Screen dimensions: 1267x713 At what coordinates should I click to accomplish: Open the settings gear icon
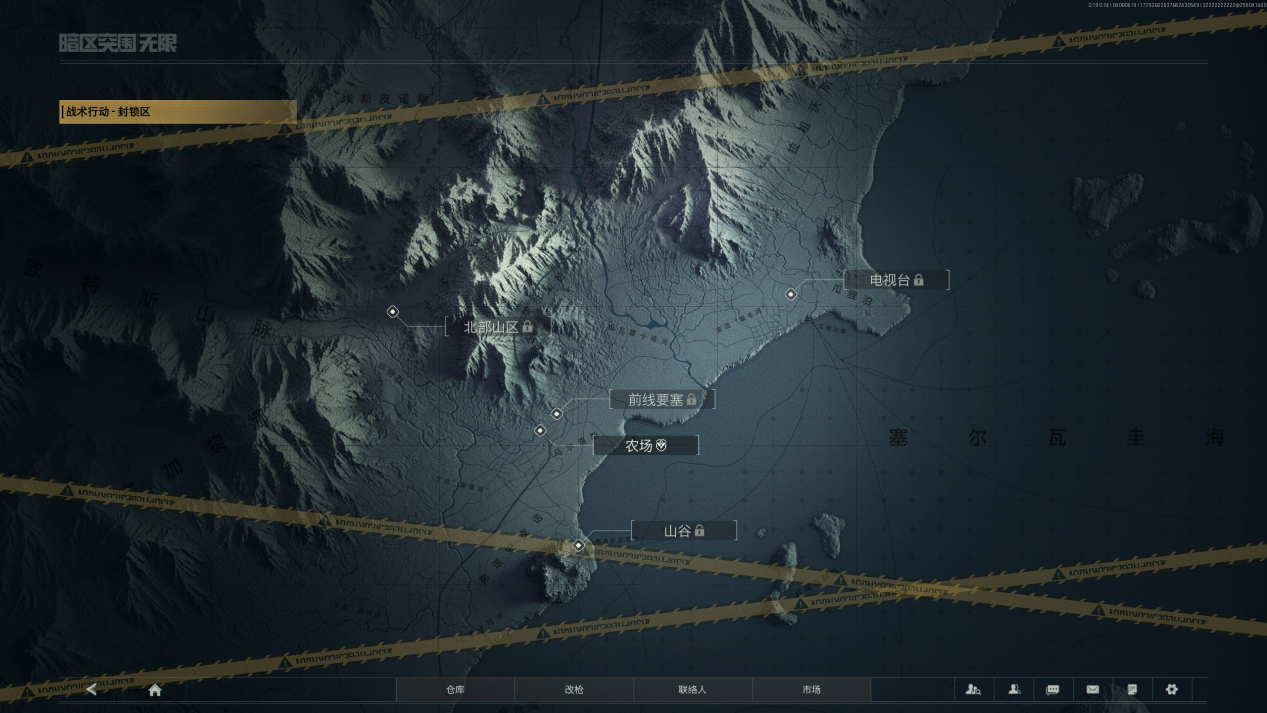point(1172,689)
